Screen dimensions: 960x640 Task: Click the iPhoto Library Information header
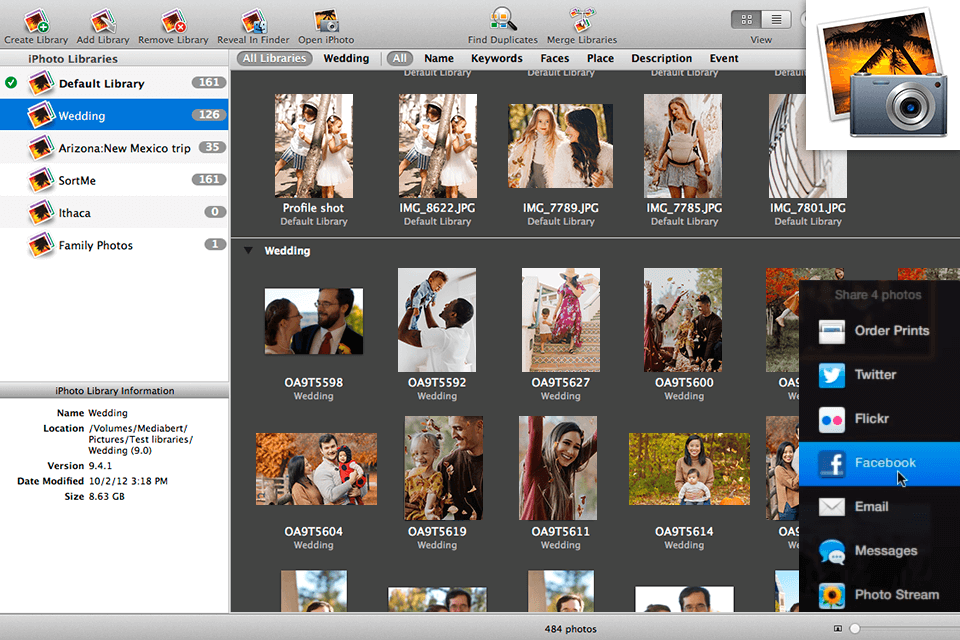point(114,391)
